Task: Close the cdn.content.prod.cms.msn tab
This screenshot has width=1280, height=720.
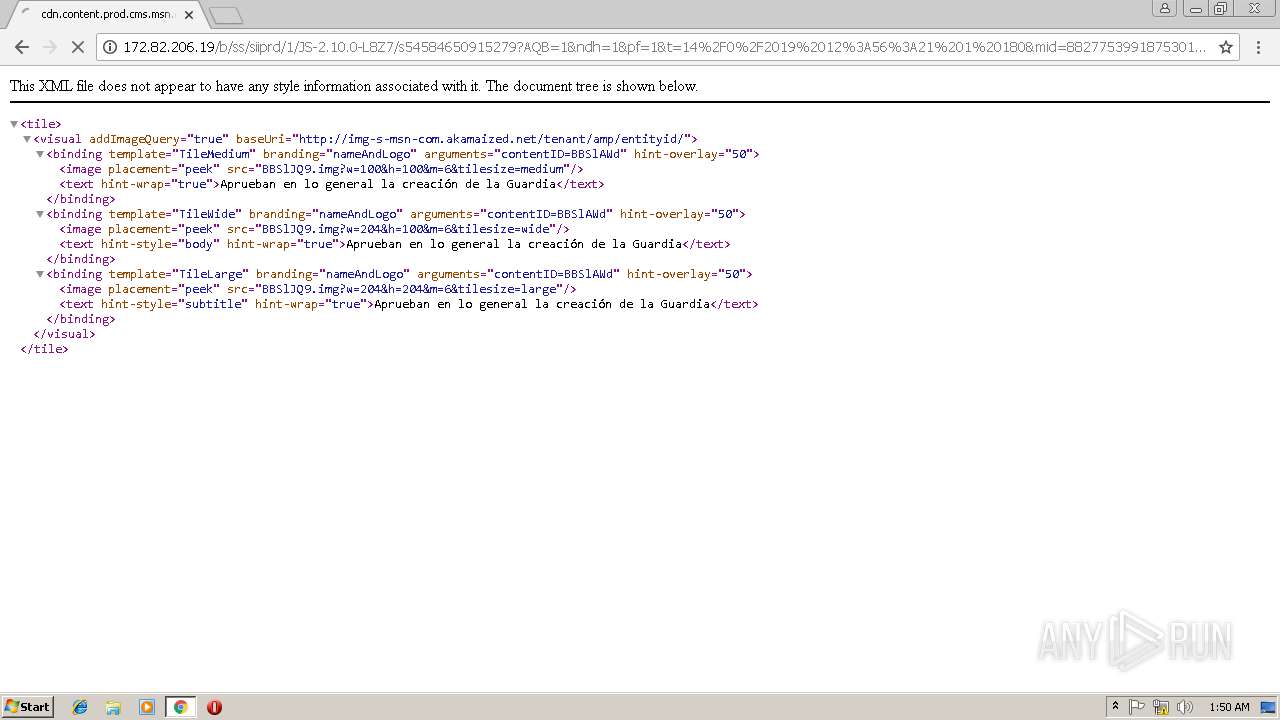Action: [189, 15]
